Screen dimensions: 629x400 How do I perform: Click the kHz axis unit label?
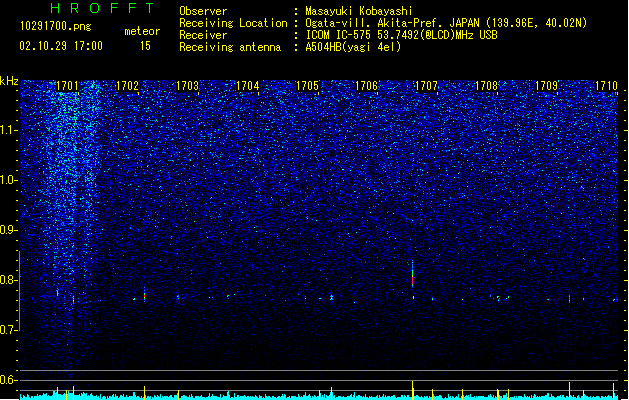pyautogui.click(x=9, y=81)
